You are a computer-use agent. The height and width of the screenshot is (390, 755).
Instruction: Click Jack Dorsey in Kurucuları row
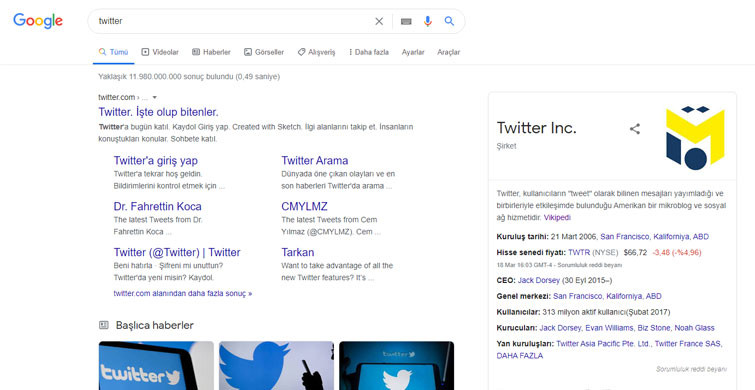[x=560, y=328]
